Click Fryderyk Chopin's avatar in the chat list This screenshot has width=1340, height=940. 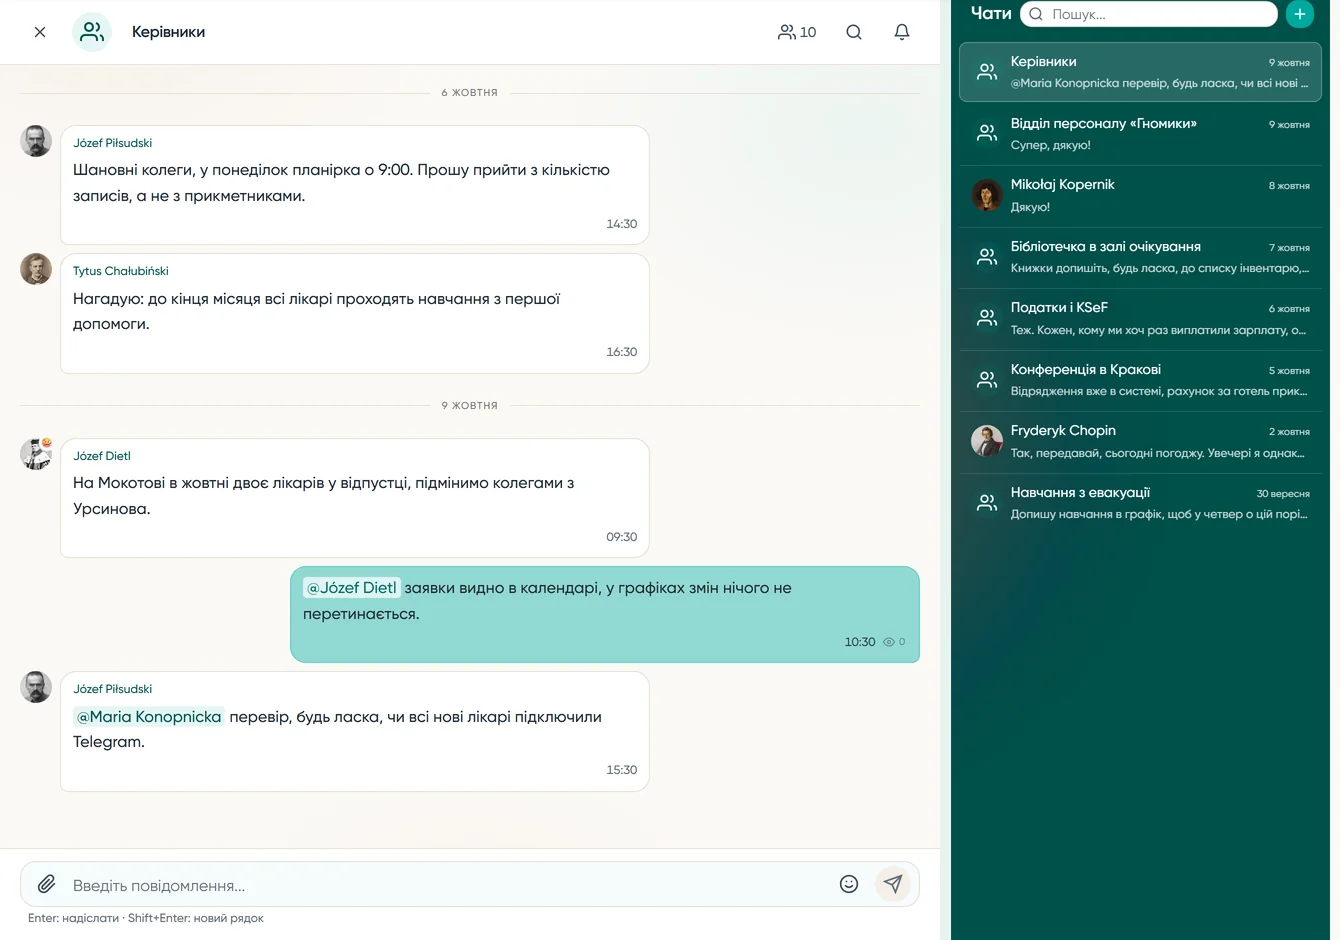[987, 441]
